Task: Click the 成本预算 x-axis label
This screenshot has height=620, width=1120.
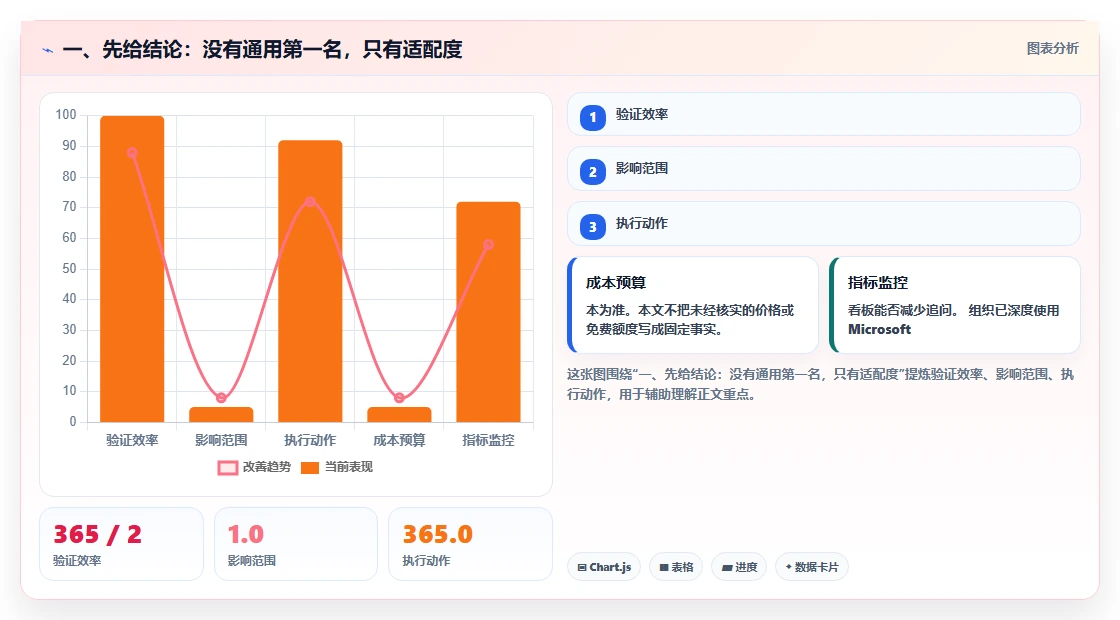Action: [399, 441]
